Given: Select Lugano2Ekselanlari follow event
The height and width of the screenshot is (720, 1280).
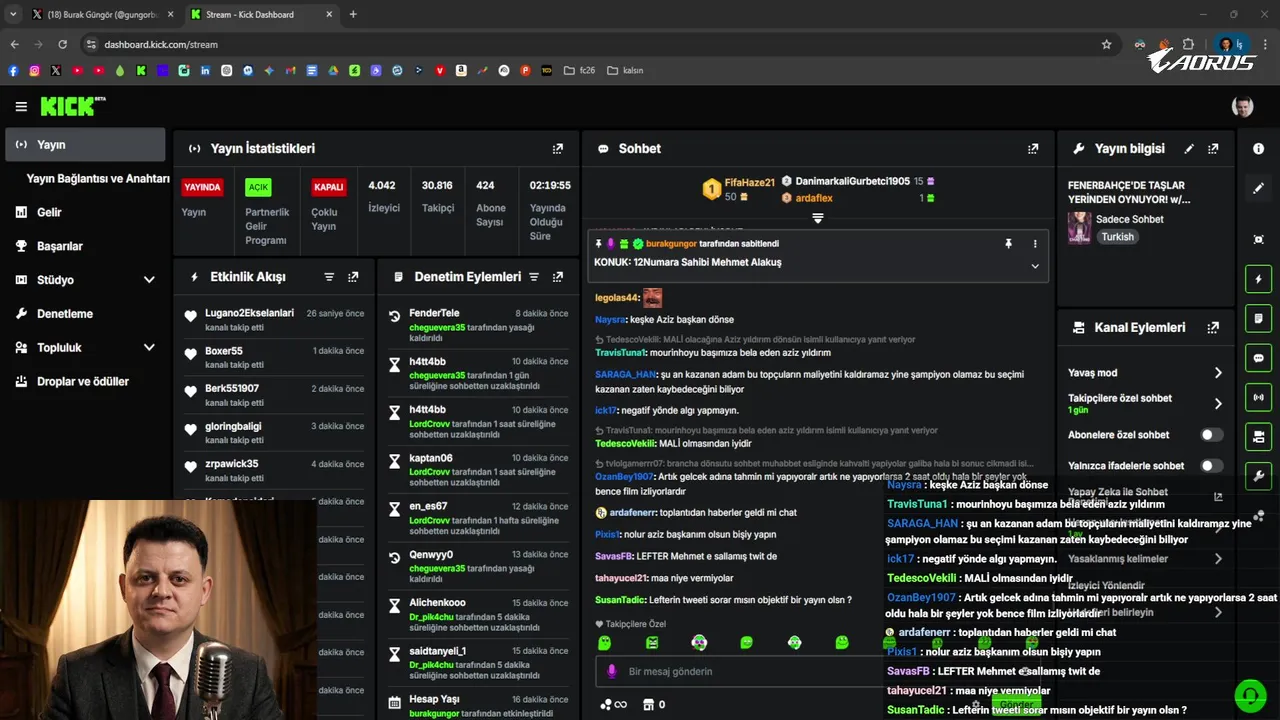Looking at the screenshot, I should [275, 319].
